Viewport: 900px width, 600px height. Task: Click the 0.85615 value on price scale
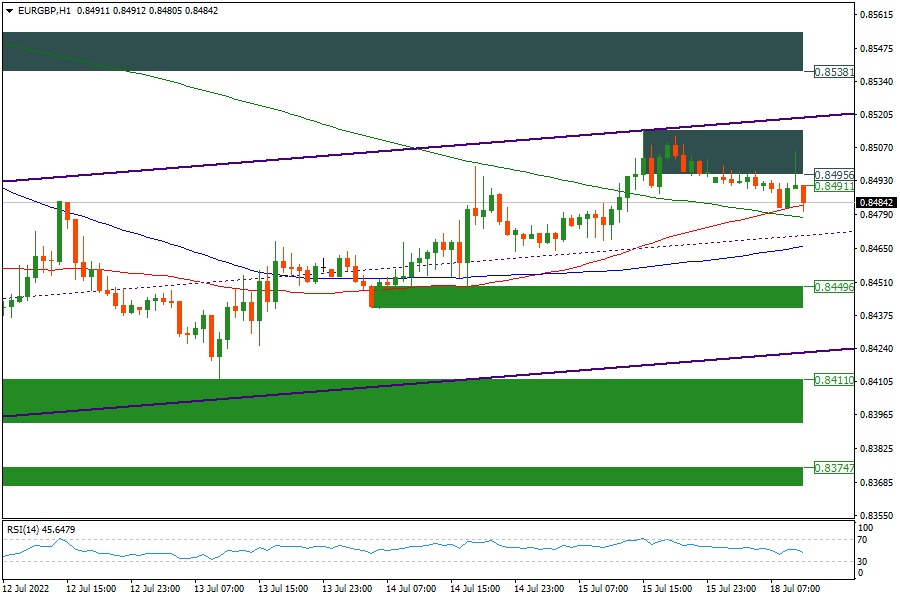point(877,15)
